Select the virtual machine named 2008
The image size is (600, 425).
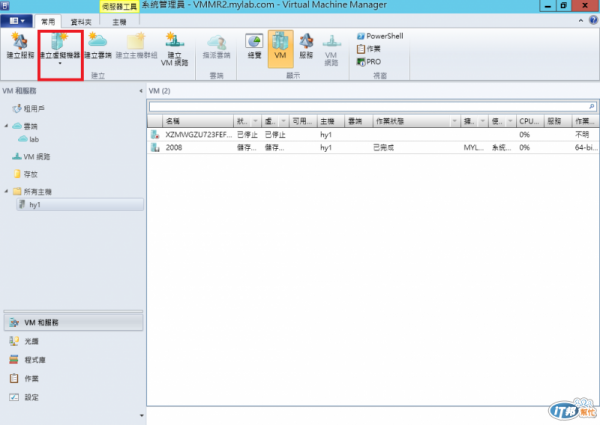click(x=174, y=147)
